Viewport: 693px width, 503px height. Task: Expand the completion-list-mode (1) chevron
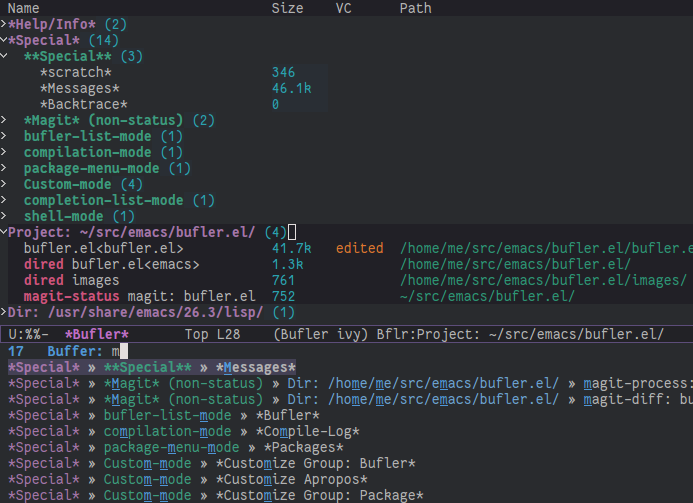(x=4, y=200)
